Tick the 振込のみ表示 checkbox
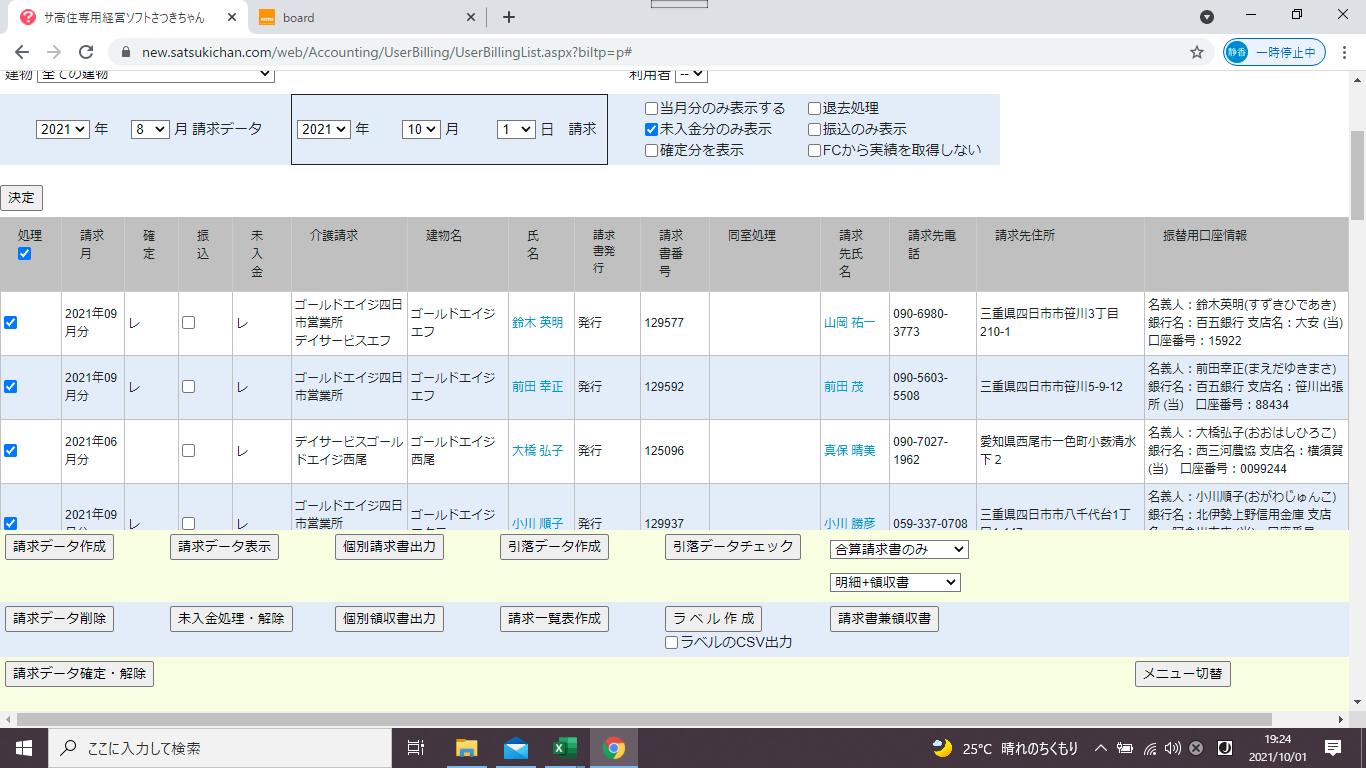This screenshot has height=768, width=1366. [x=814, y=129]
